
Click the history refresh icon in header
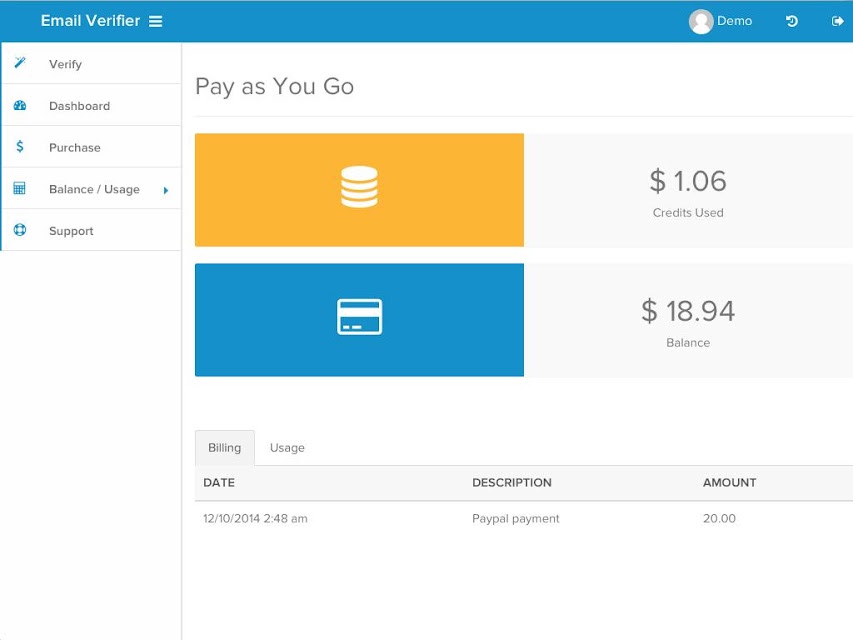(792, 21)
